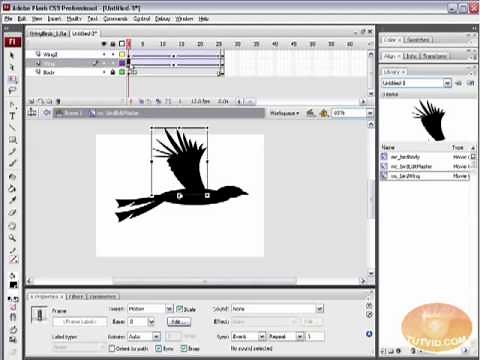Image resolution: width=480 pixels, height=360 pixels.
Task: Open the Ease value dropdown arrow
Action: point(152,322)
